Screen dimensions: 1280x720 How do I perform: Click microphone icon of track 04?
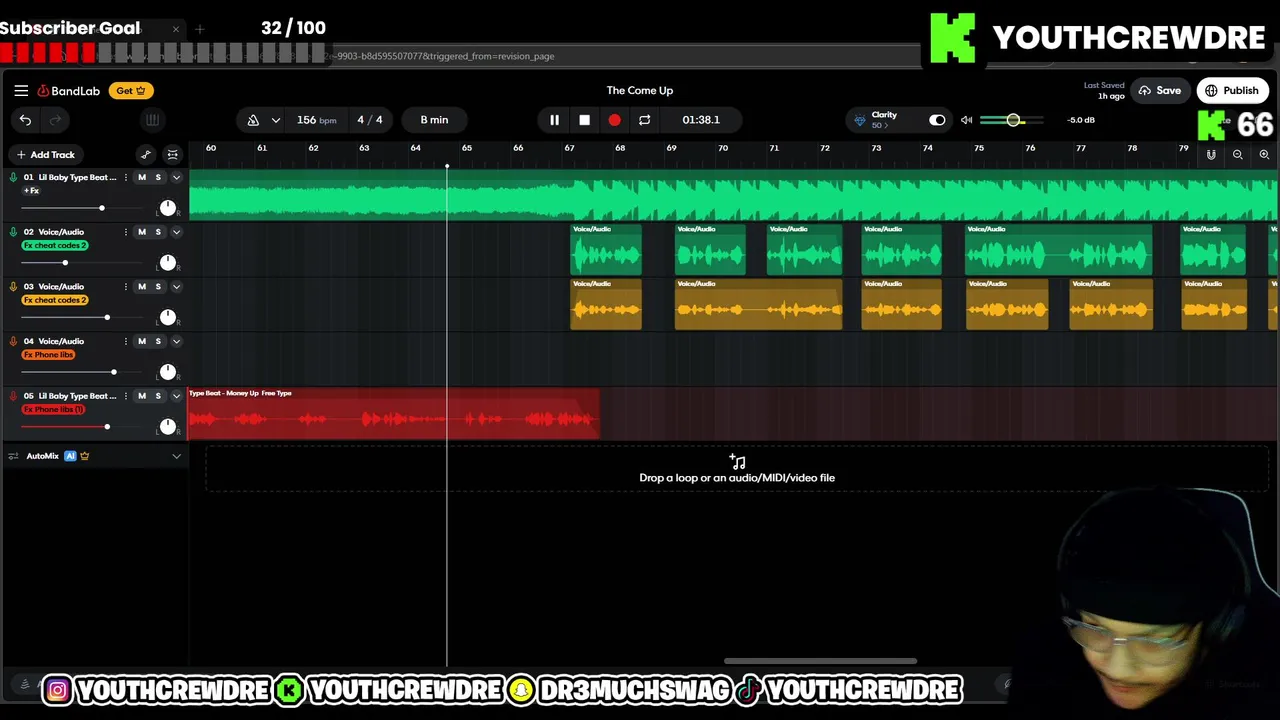click(x=13, y=341)
